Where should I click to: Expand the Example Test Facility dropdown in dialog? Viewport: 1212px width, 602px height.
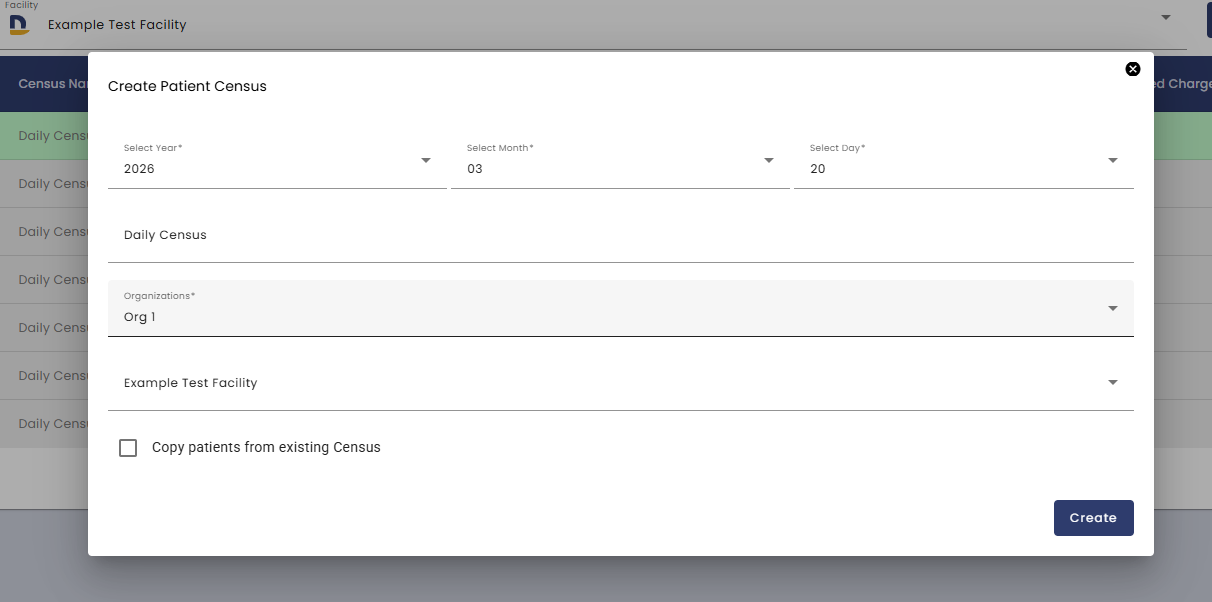(1113, 382)
